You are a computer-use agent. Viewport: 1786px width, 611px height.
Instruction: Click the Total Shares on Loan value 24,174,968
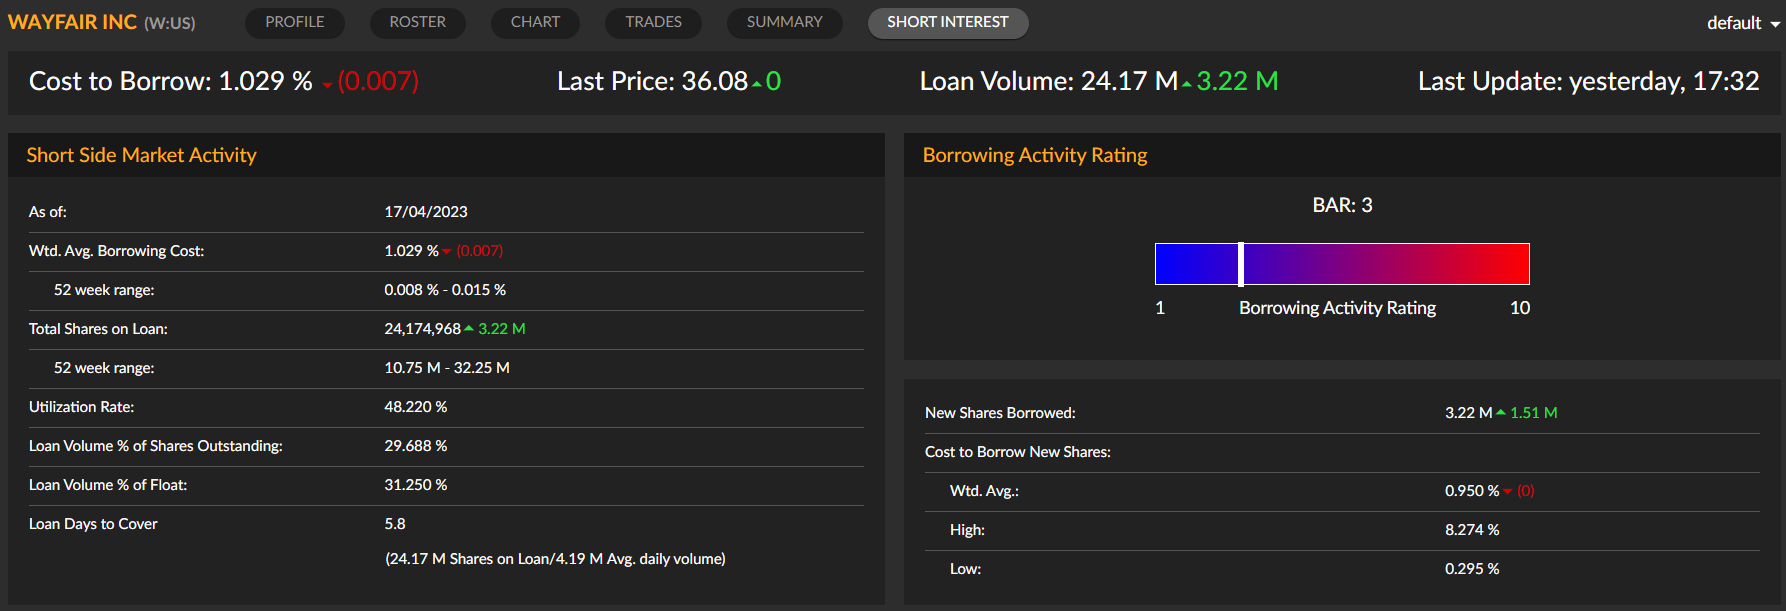pos(423,329)
